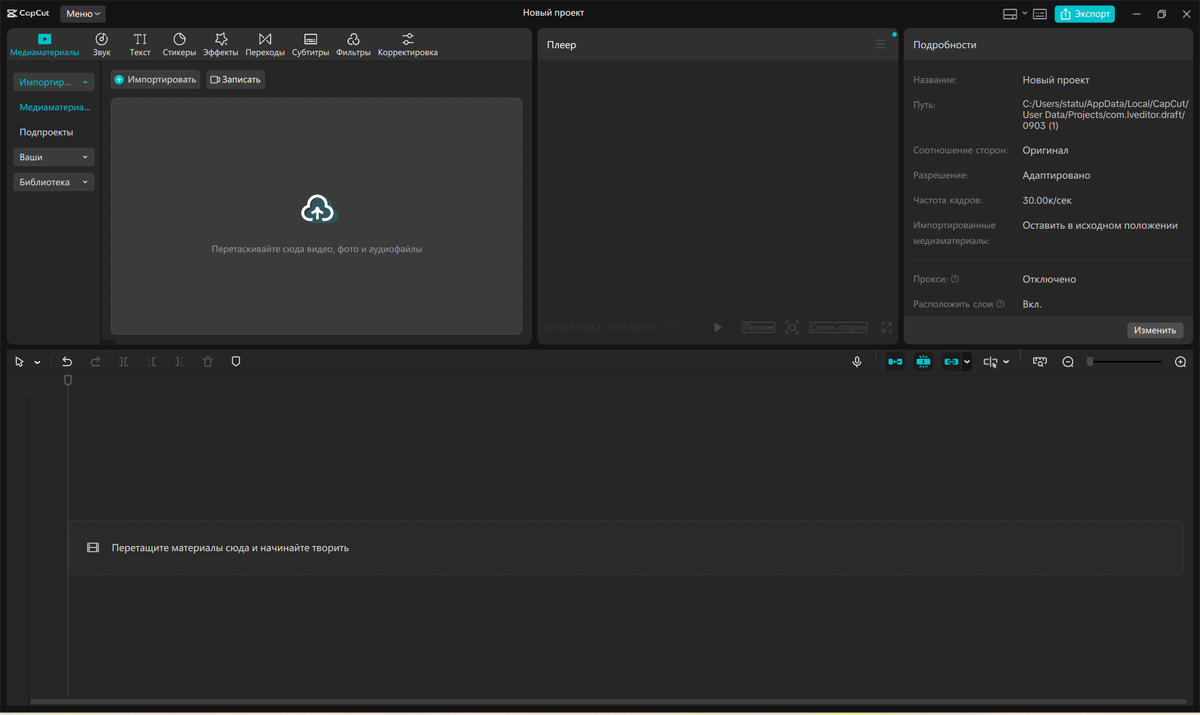Expand the selection tool dropdown
The height and width of the screenshot is (715, 1200).
click(37, 362)
